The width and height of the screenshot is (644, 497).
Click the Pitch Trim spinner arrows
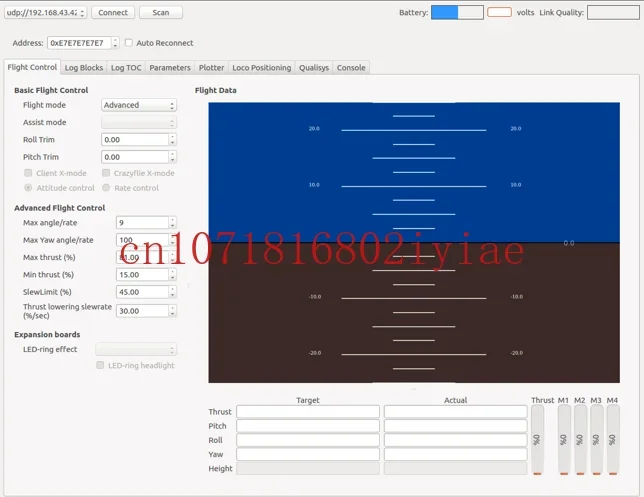tap(172, 157)
